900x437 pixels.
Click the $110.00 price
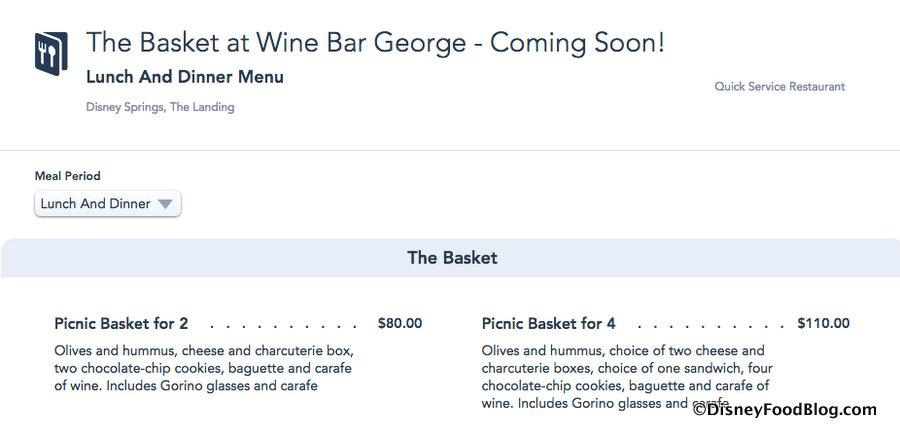coord(823,323)
